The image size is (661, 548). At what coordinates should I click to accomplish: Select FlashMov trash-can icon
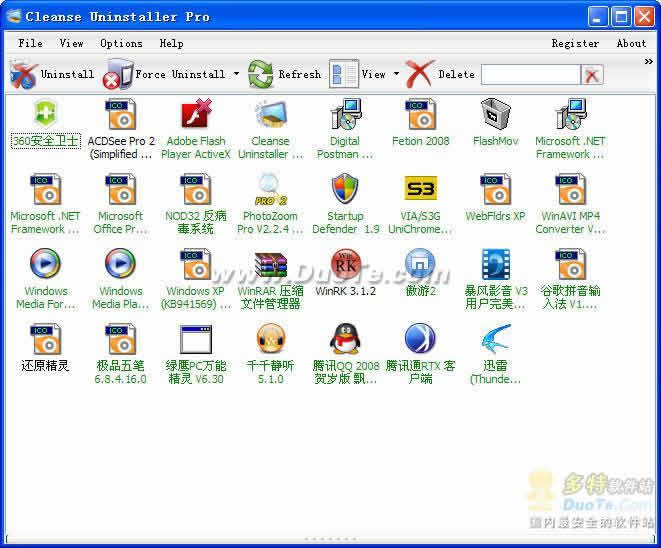pyautogui.click(x=495, y=114)
